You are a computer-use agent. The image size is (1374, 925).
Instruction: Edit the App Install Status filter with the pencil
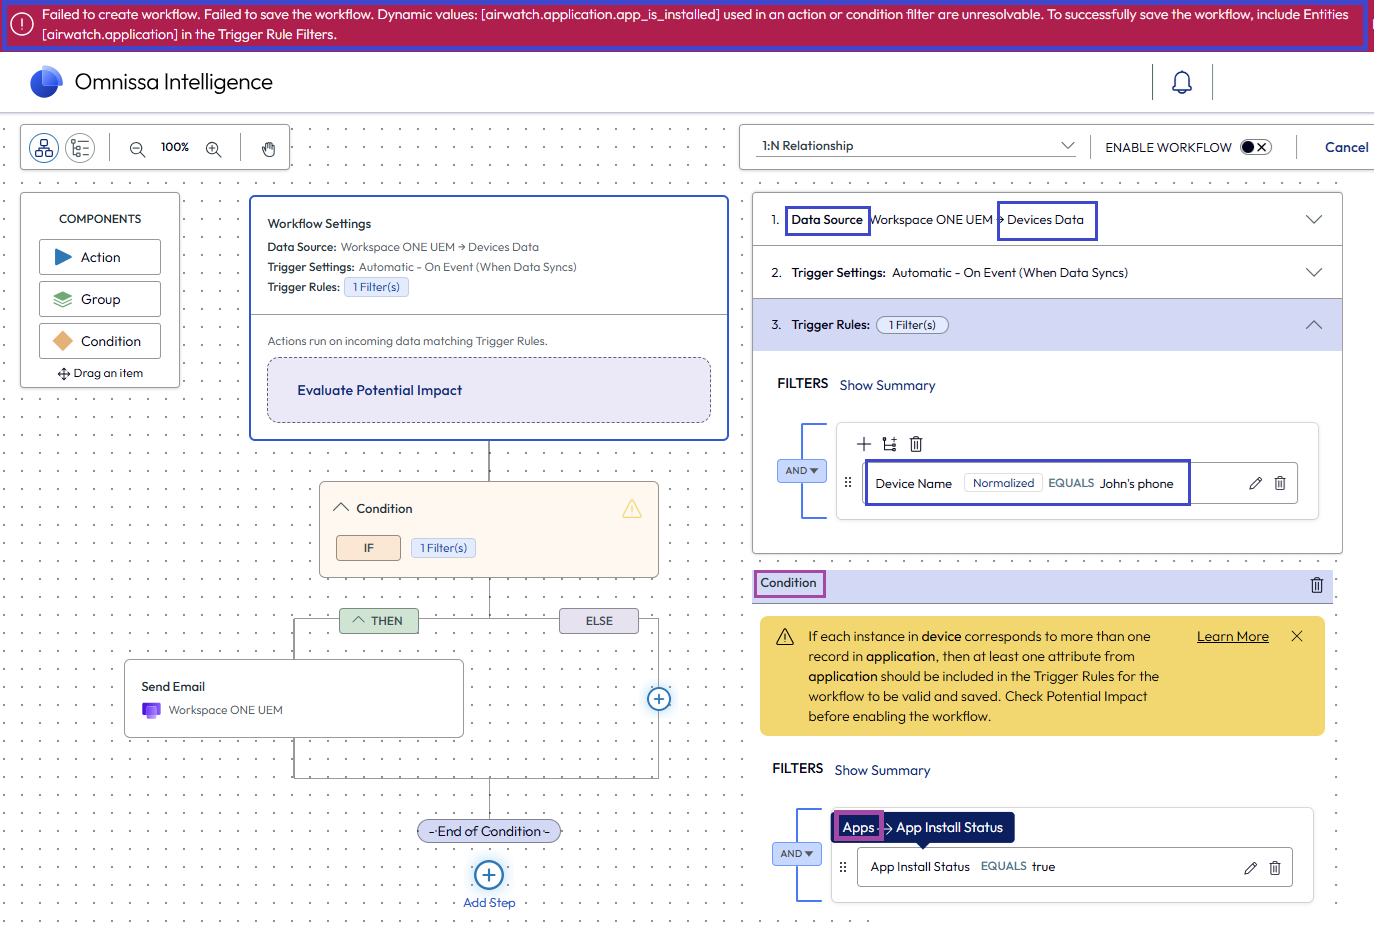click(x=1250, y=868)
